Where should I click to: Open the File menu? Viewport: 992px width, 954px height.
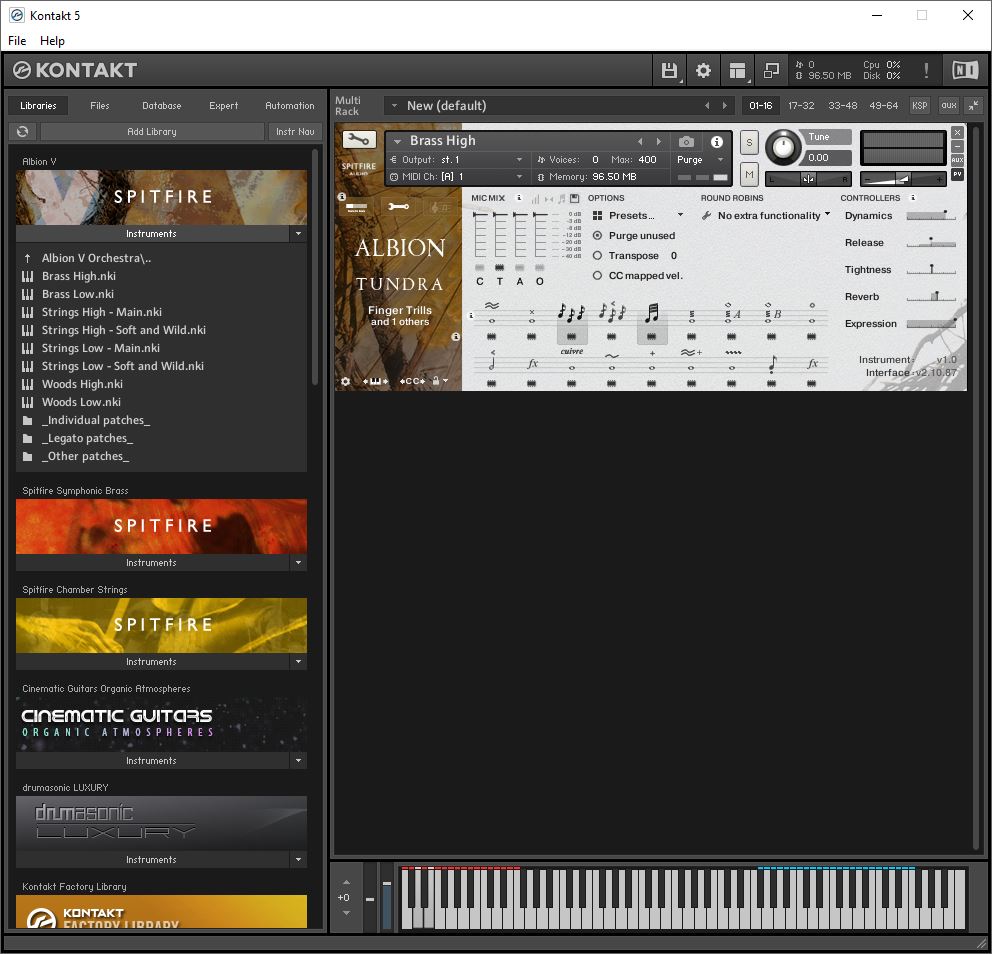pos(17,40)
